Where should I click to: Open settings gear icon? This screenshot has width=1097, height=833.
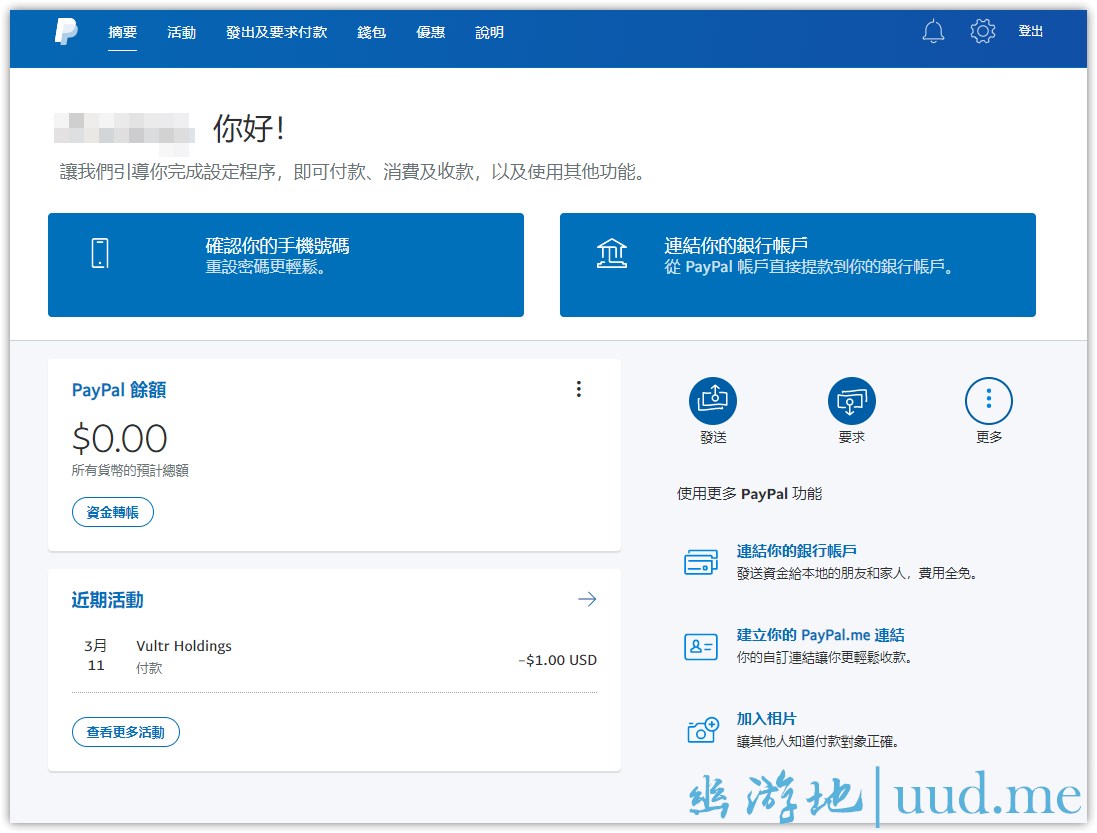(982, 32)
